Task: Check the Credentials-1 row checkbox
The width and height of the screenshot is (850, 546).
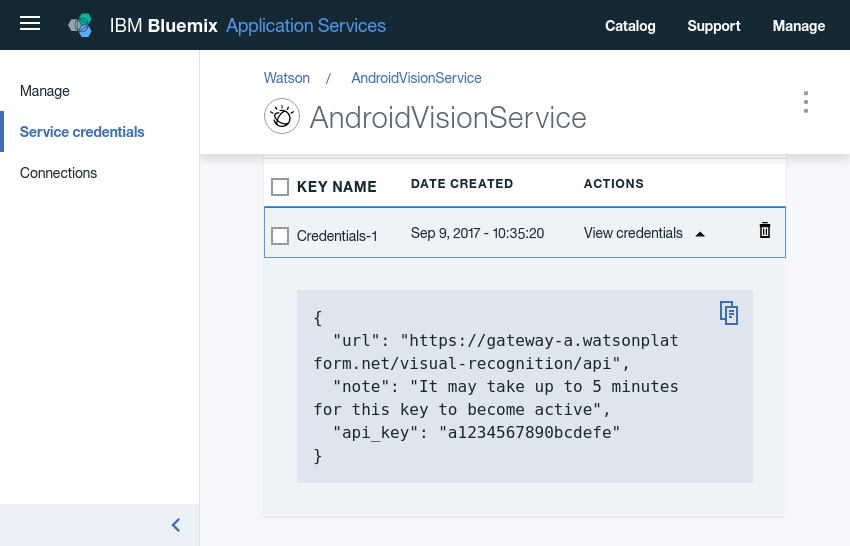Action: tap(280, 236)
